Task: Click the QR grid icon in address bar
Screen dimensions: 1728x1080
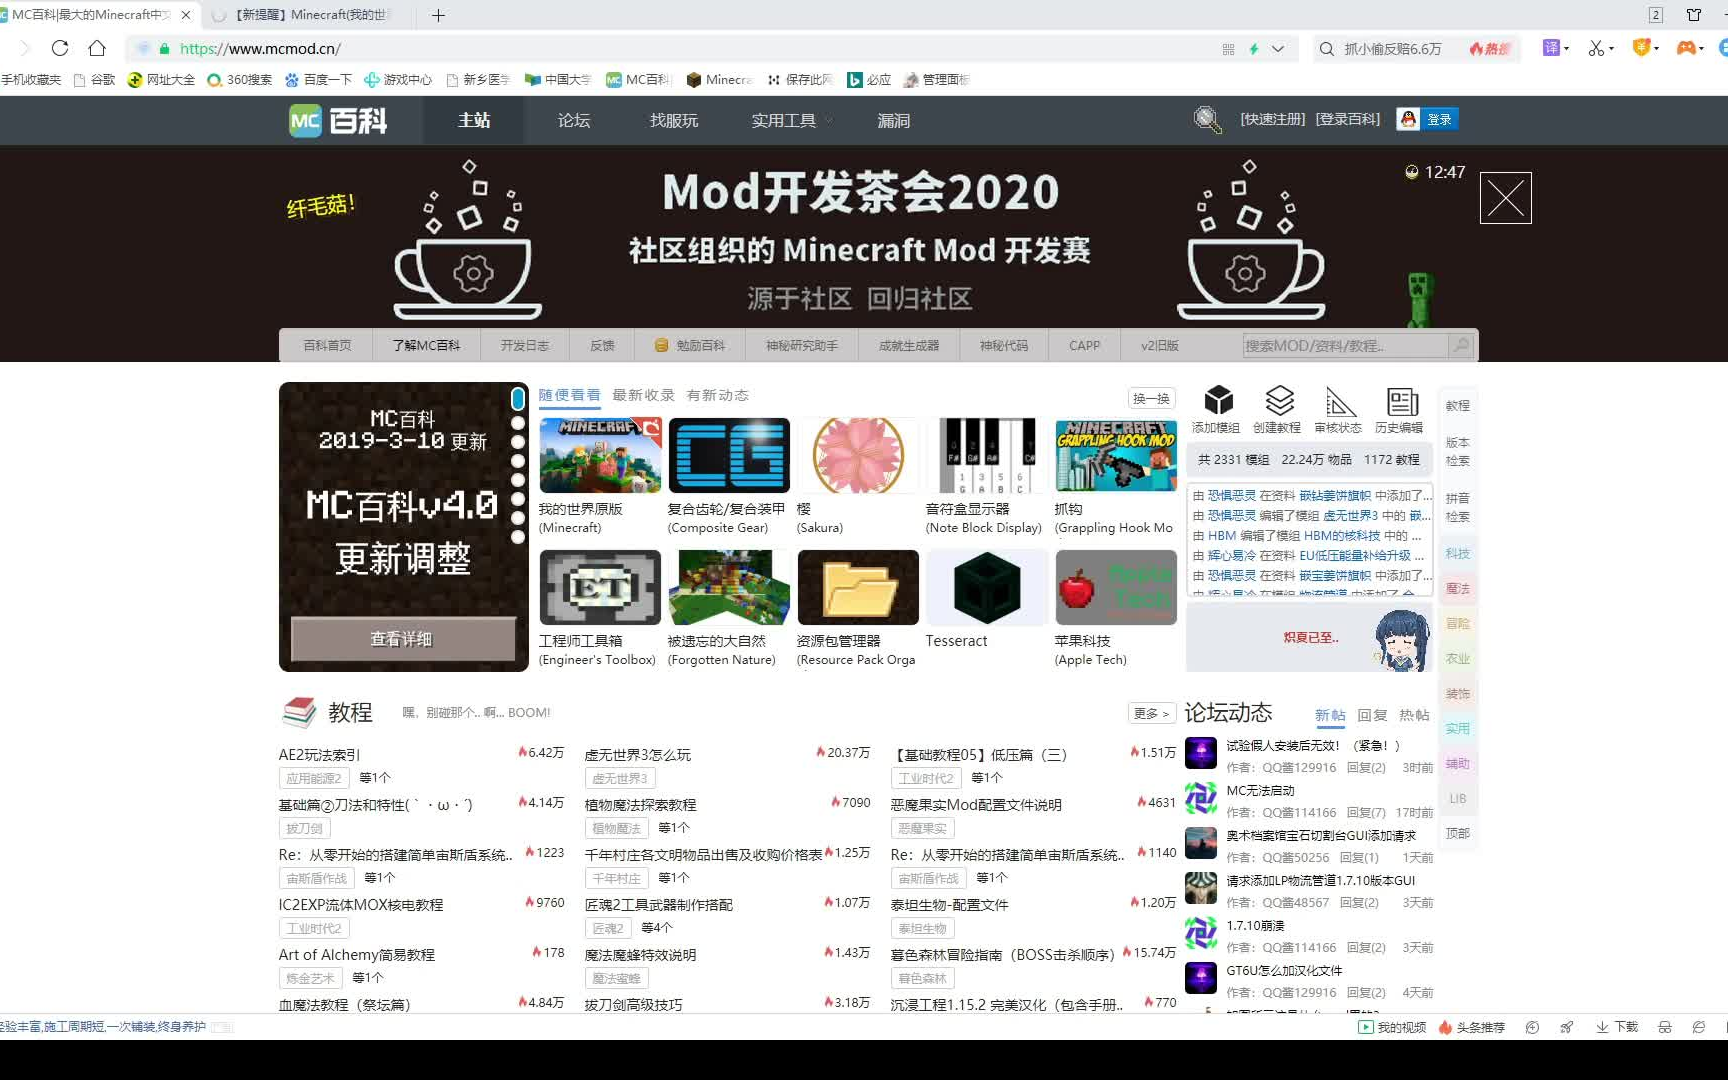Action: pos(1228,48)
